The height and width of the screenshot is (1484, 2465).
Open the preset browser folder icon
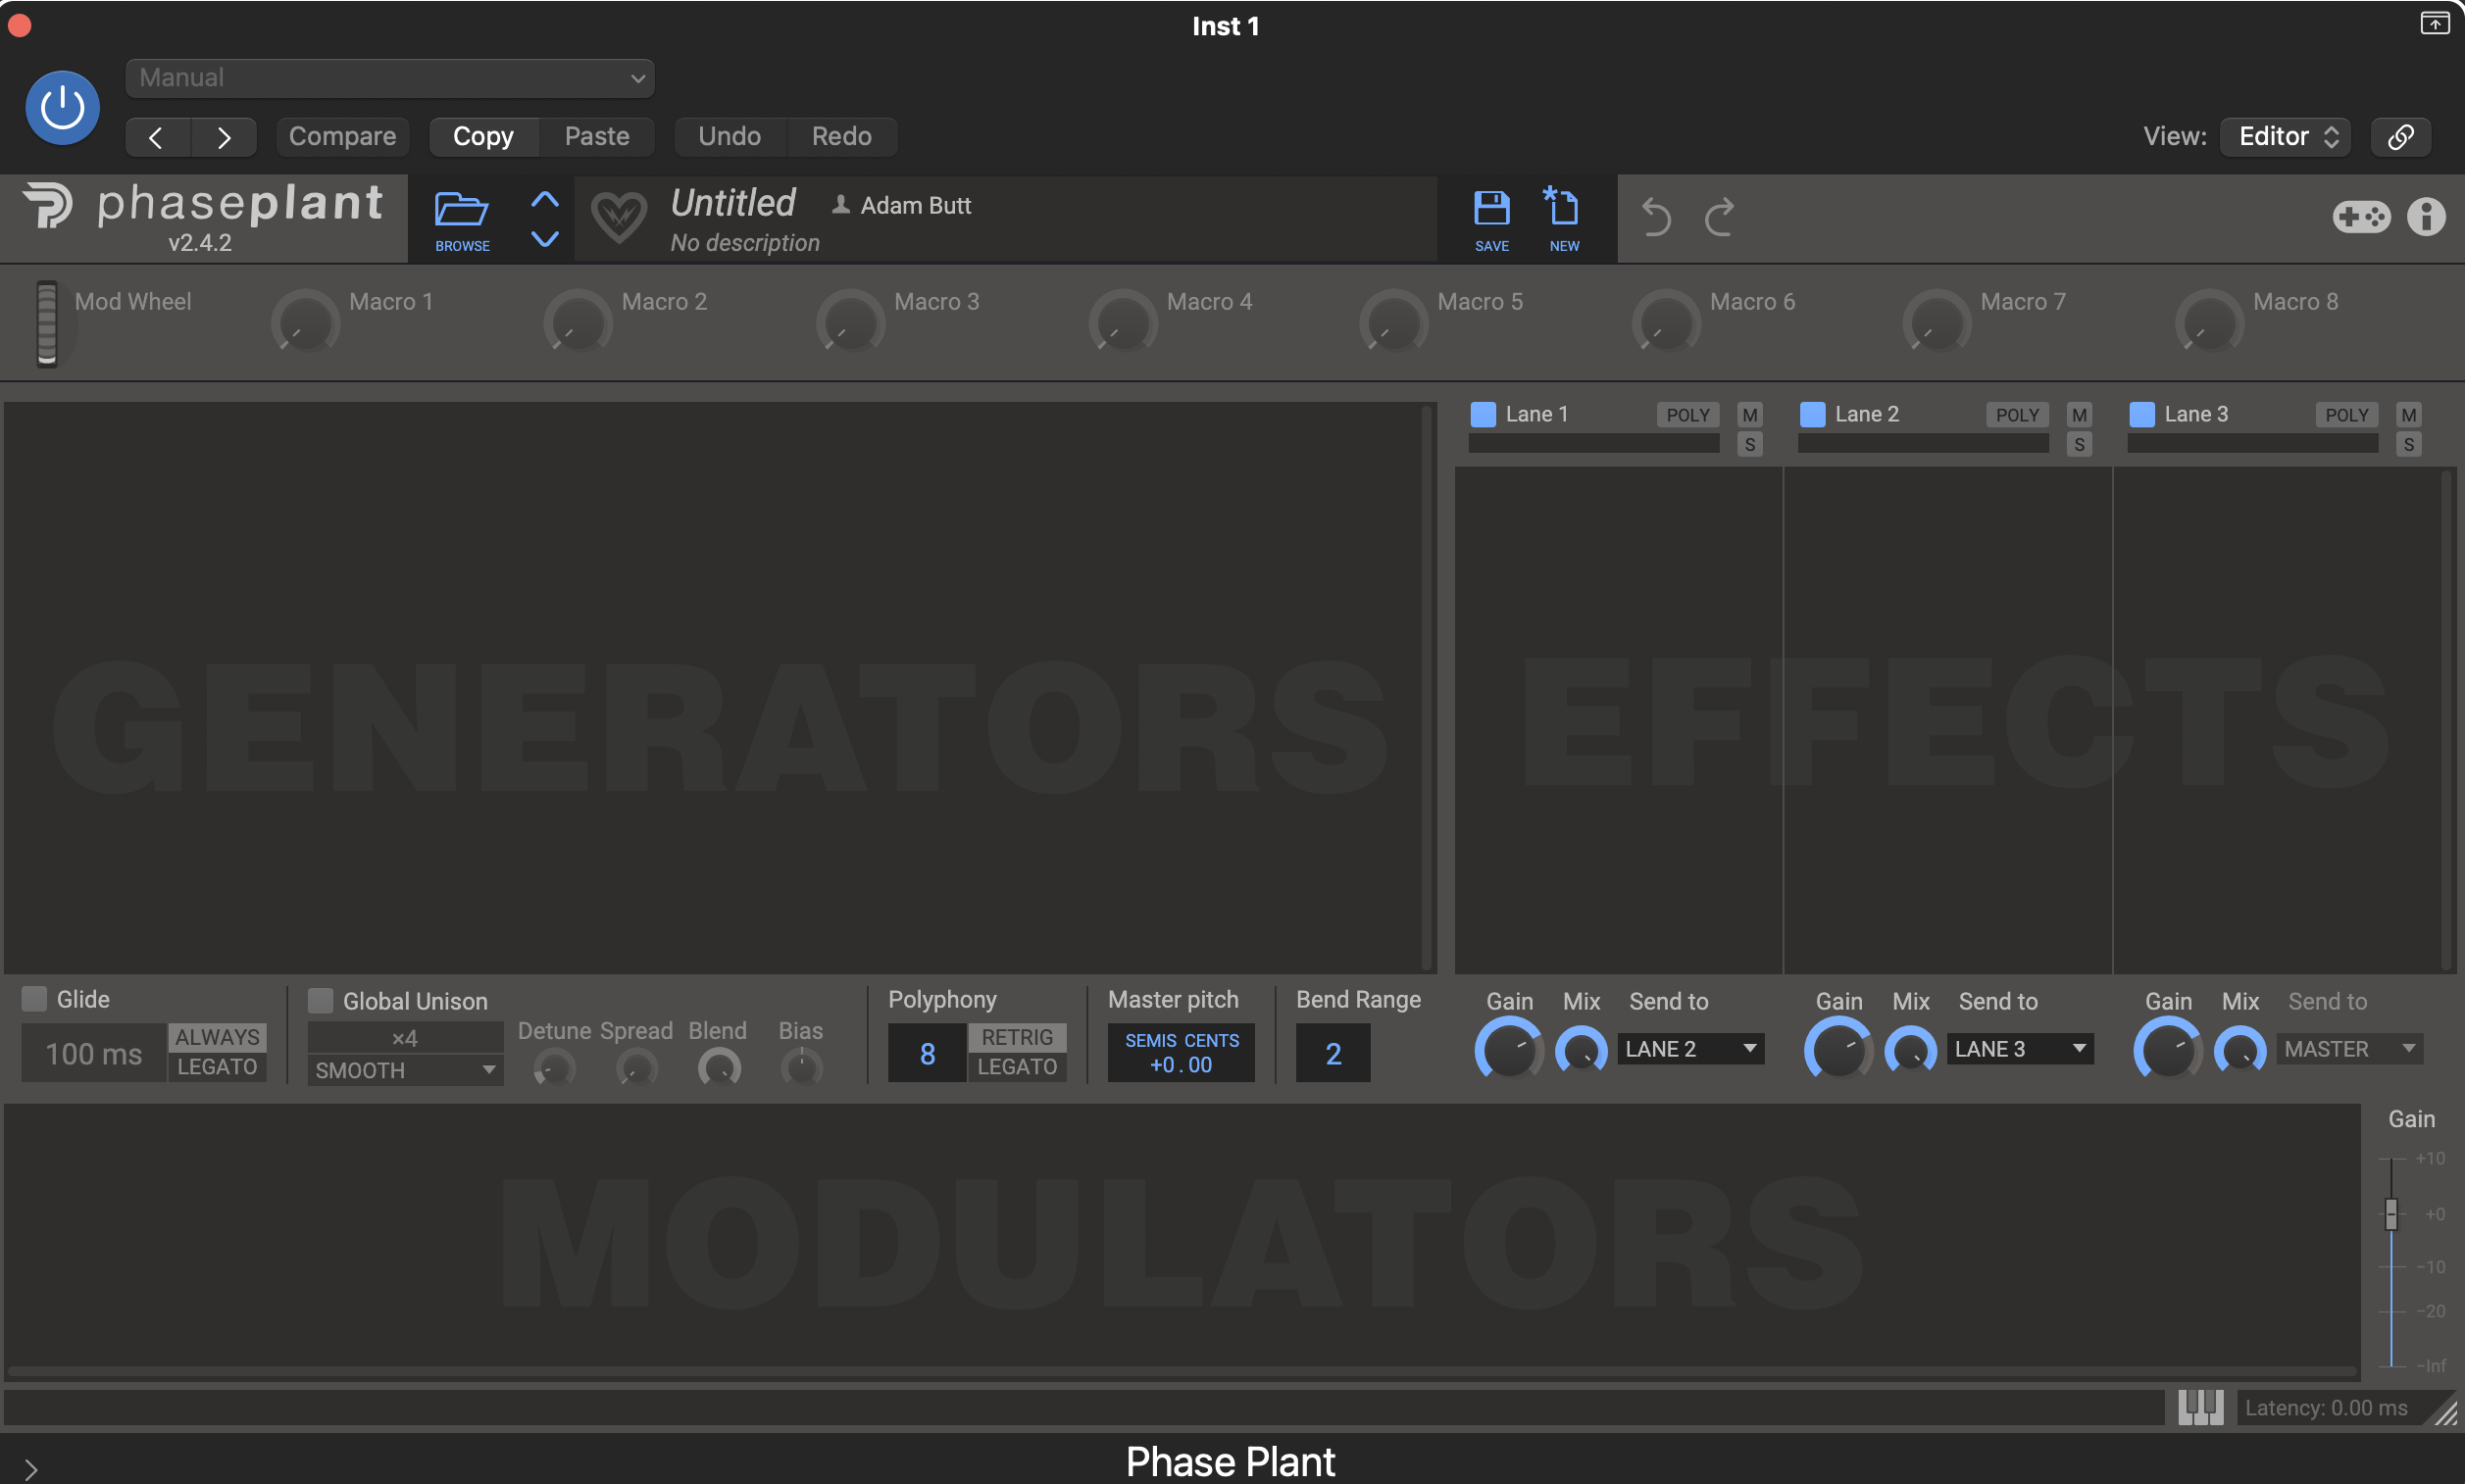461,209
